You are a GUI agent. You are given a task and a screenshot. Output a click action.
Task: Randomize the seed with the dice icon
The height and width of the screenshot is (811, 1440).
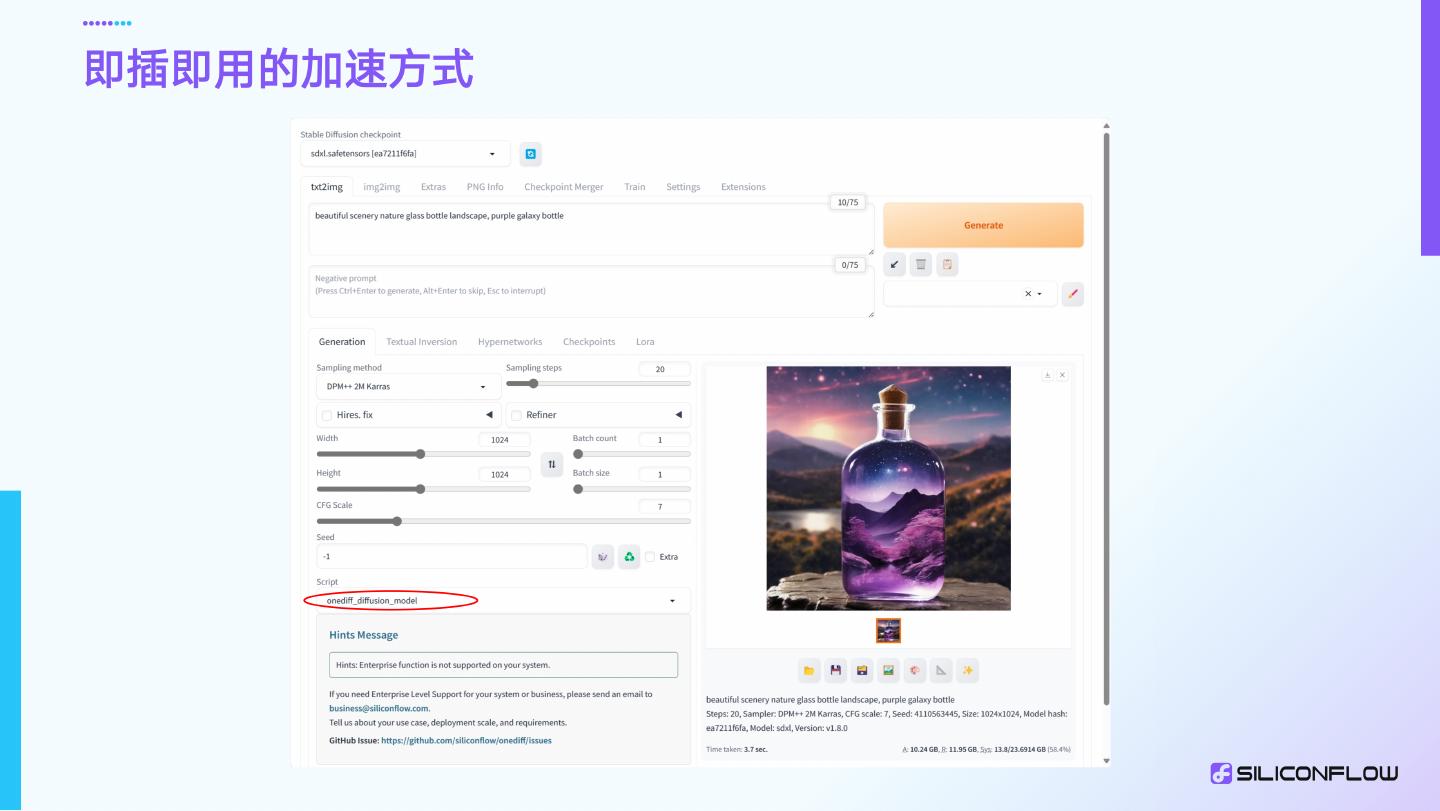(x=603, y=557)
